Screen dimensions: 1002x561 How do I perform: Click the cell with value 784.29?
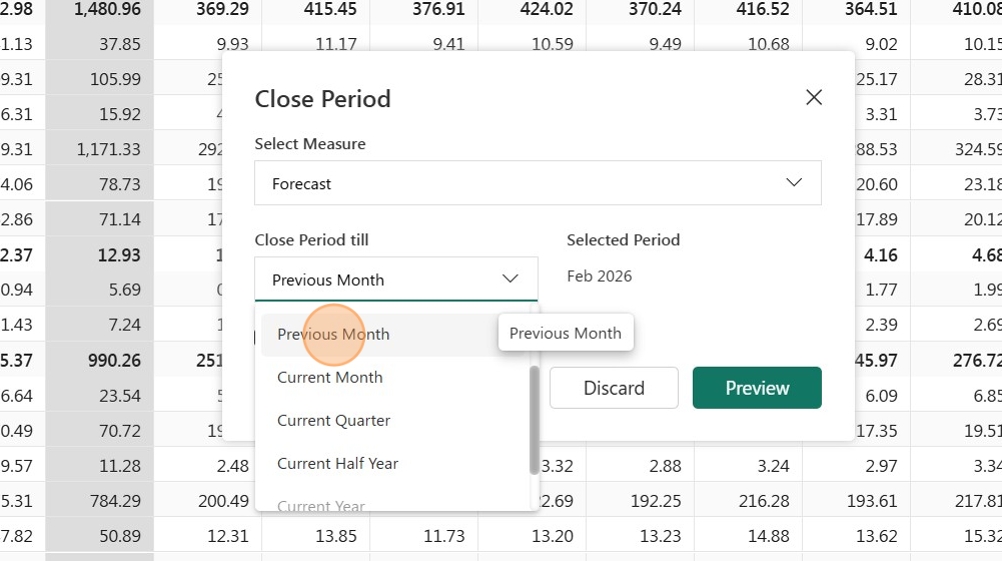(100, 501)
